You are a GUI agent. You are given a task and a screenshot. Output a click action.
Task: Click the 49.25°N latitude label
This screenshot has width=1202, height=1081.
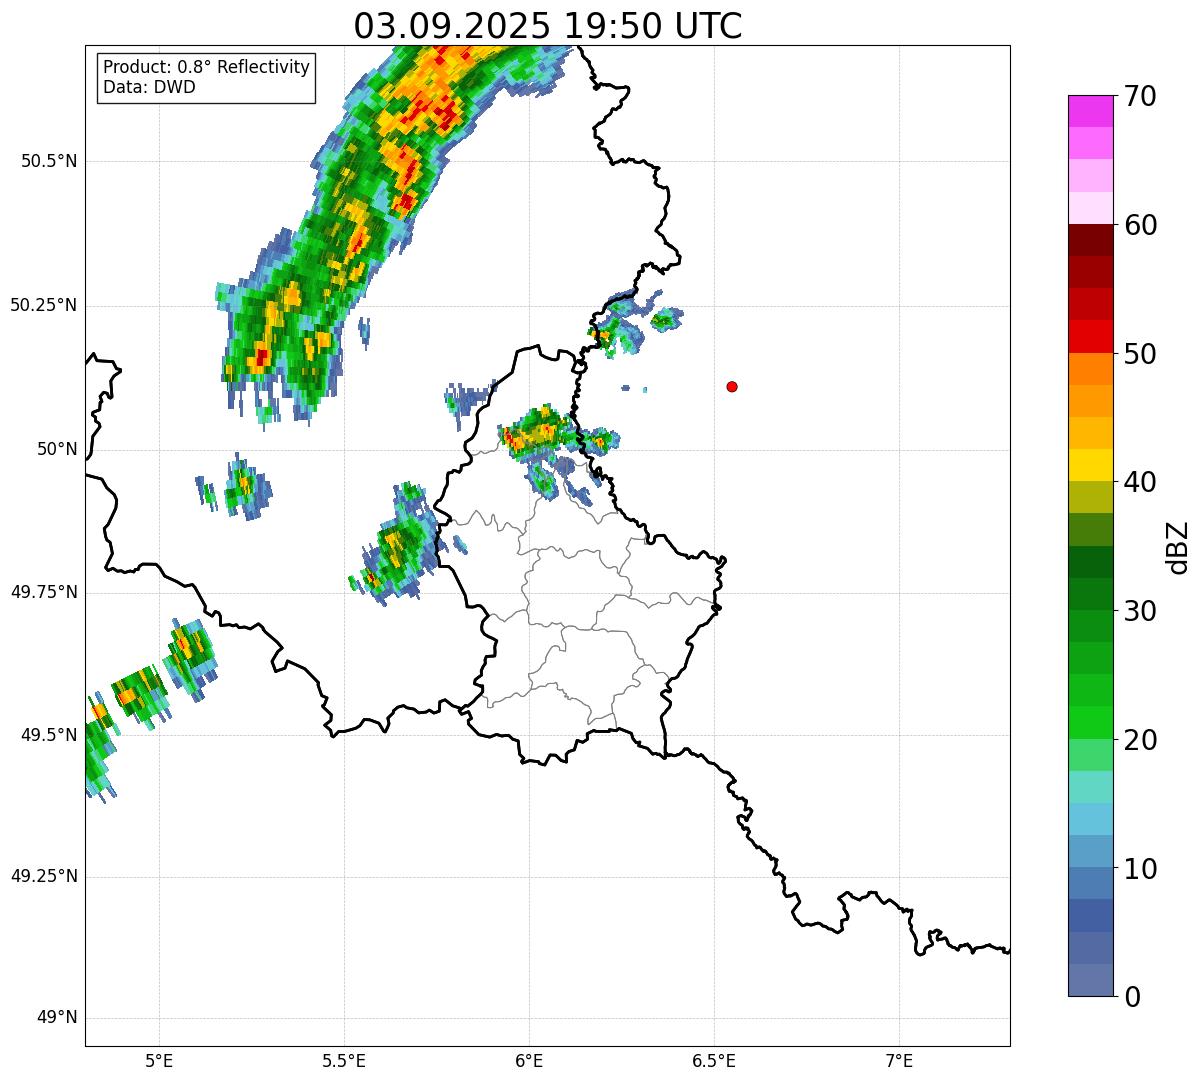[x=44, y=877]
